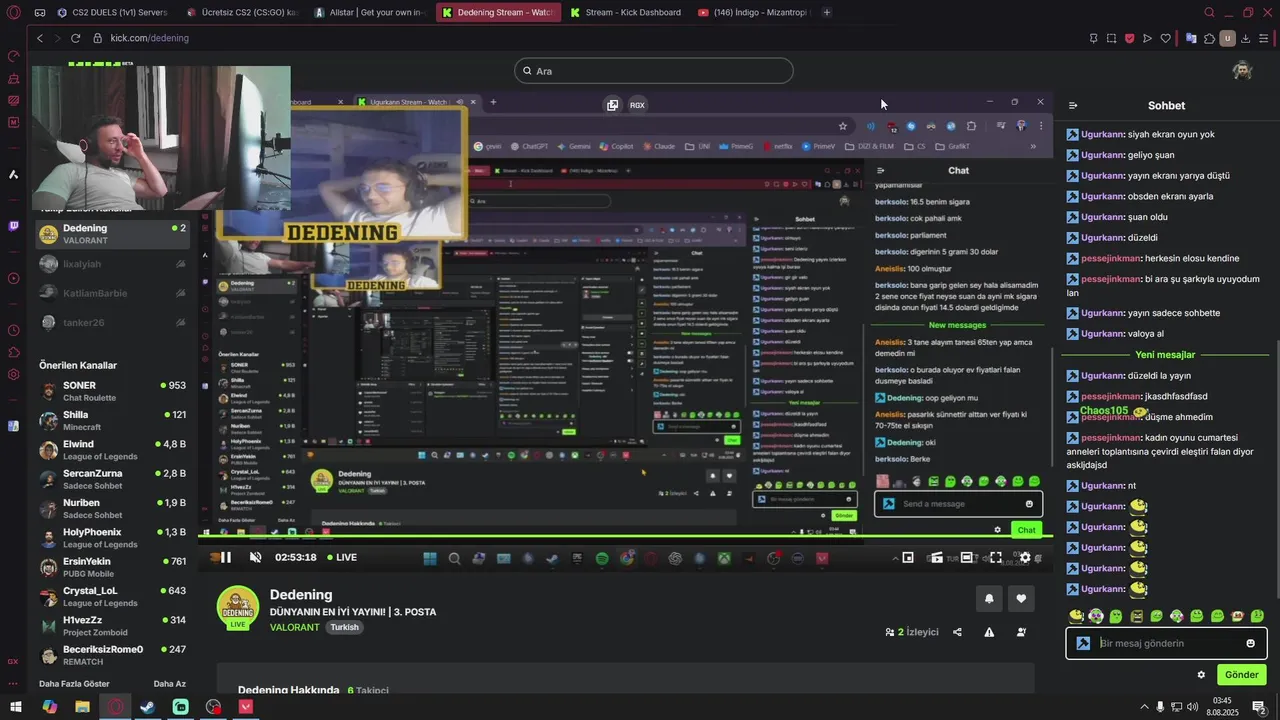Switch to '(146) İndigo - Mizantropi' YouTube tab
The image size is (1280, 720).
click(753, 12)
